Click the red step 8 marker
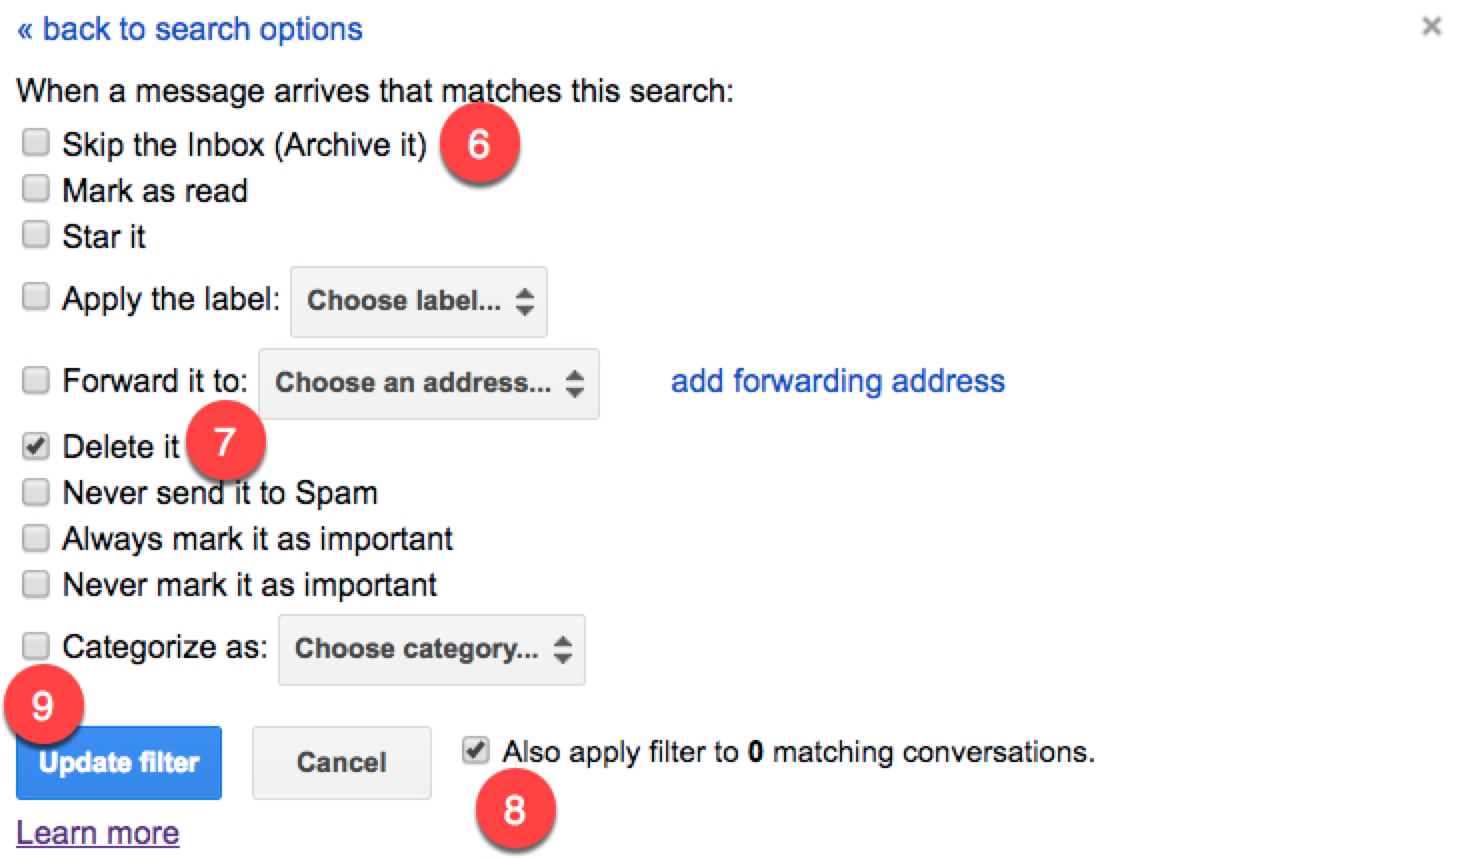Viewport: 1460px width, 858px height. [x=514, y=809]
